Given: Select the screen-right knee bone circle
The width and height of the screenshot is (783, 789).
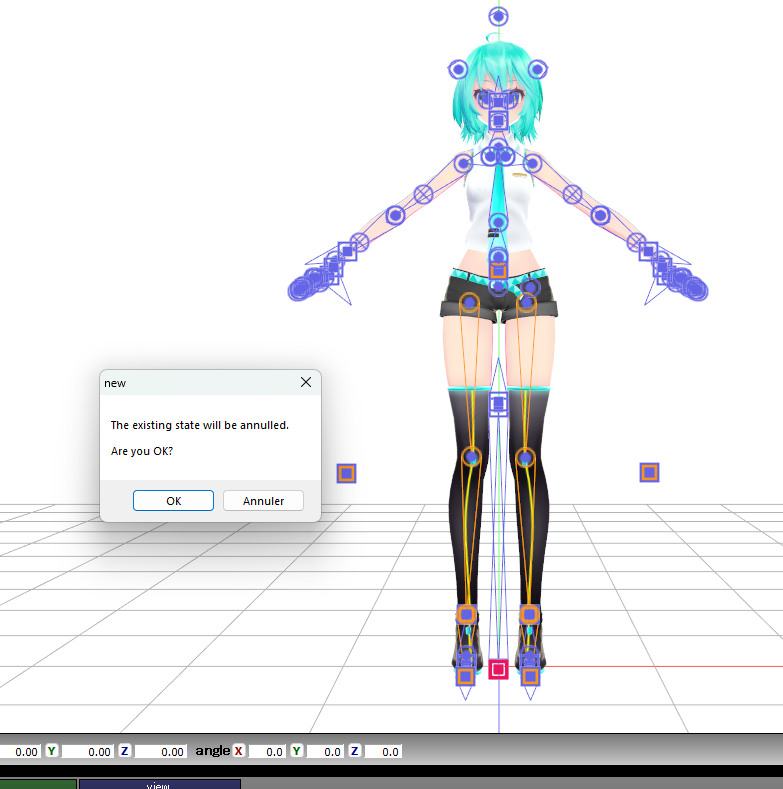Looking at the screenshot, I should point(525,458).
